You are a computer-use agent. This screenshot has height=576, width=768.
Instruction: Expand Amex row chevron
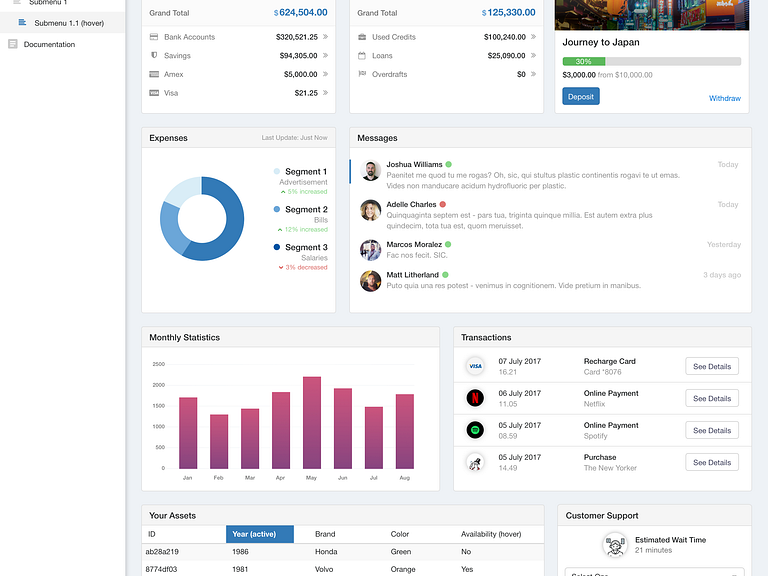325,74
